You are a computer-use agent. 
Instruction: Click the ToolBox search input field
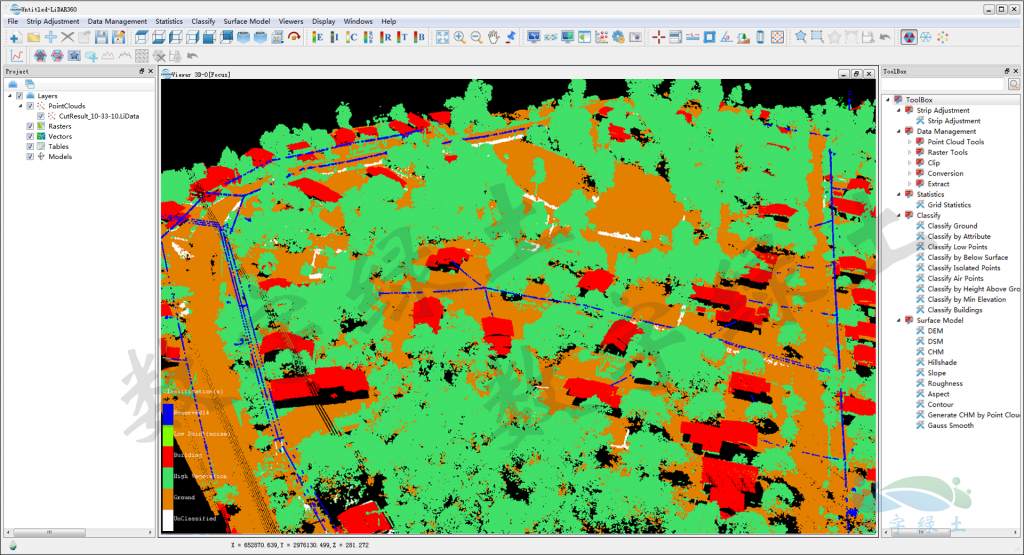(x=942, y=84)
